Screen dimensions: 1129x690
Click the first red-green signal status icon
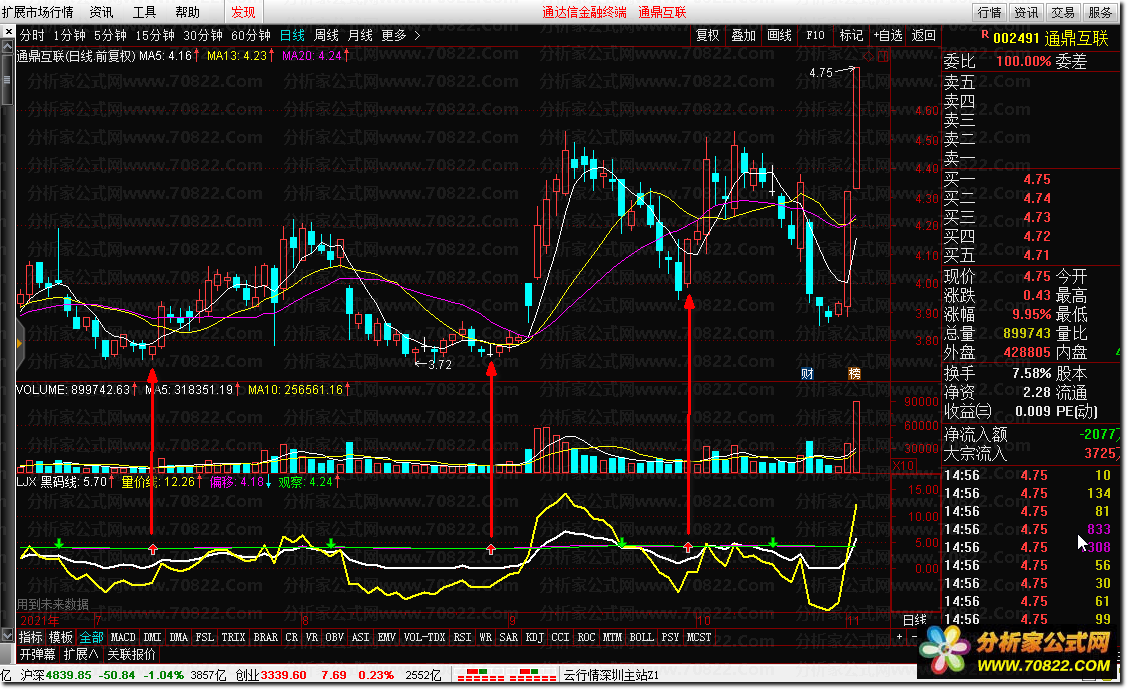click(480, 676)
